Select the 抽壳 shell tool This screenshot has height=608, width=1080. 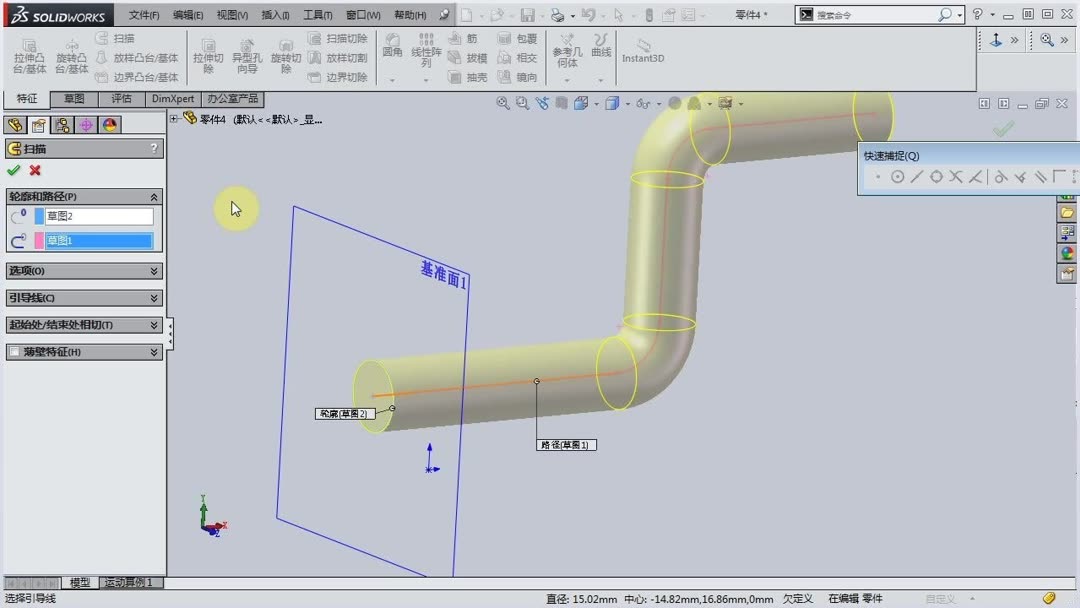pos(472,77)
